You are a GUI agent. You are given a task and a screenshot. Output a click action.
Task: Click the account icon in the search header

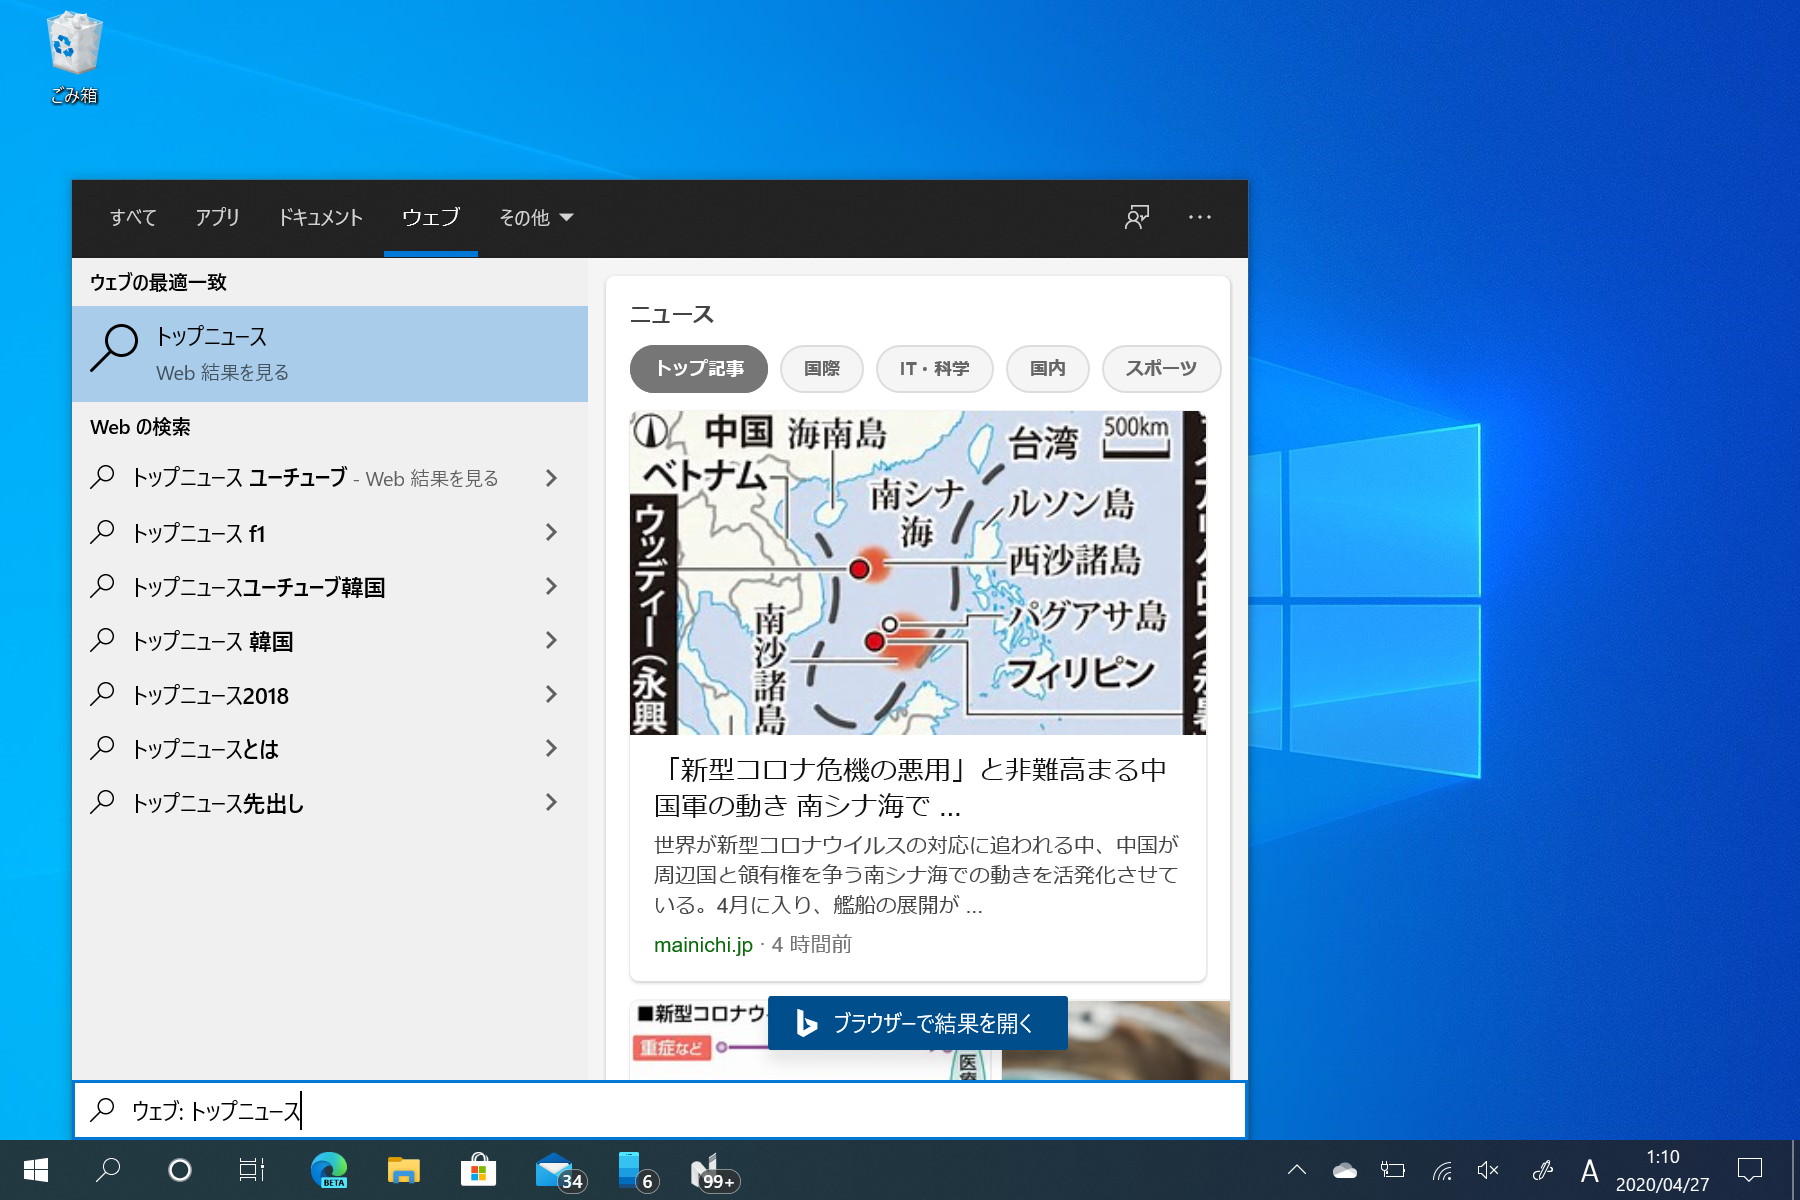1136,218
